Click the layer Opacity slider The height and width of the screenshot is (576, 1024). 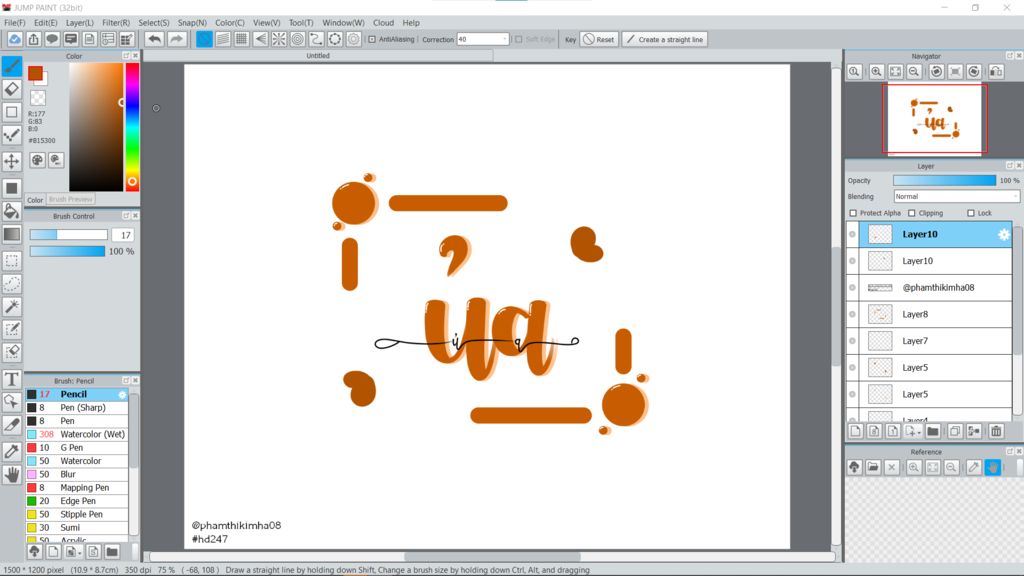tap(944, 180)
